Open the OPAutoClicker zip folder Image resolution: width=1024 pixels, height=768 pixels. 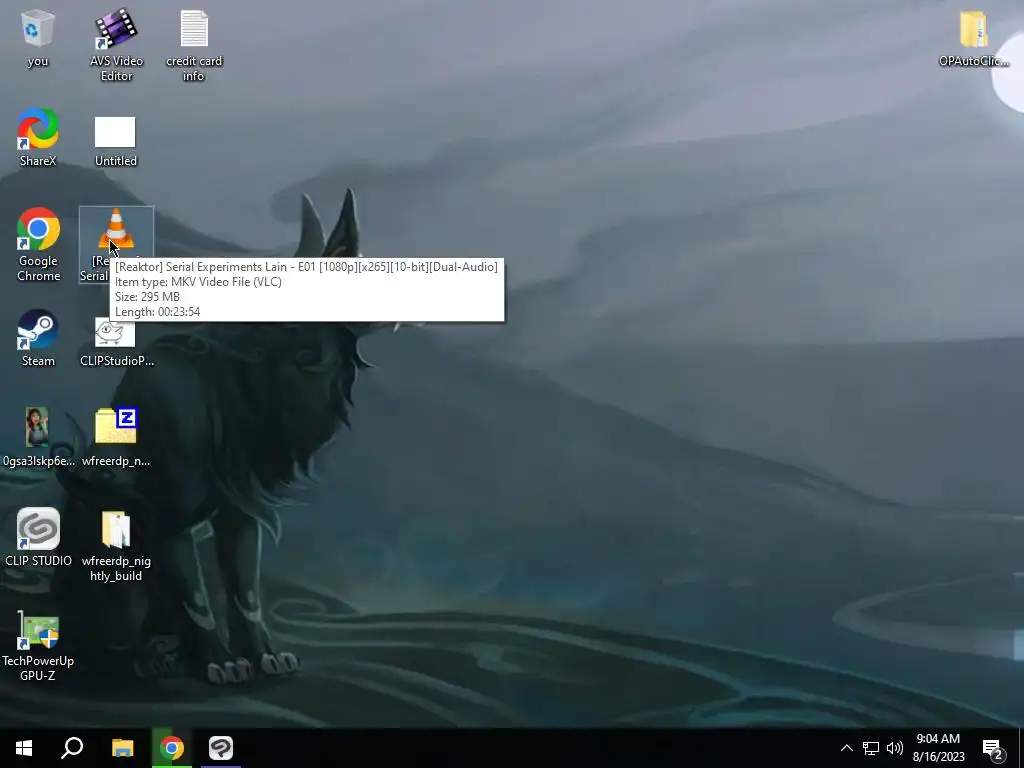coord(974,38)
